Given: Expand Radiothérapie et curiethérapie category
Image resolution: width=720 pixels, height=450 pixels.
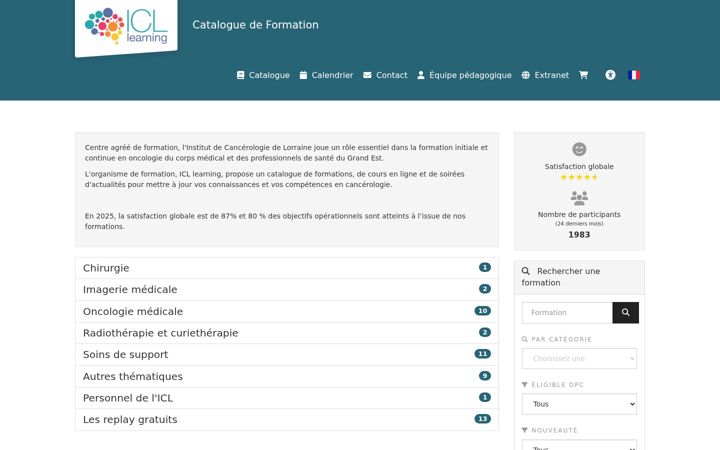Looking at the screenshot, I should 287,333.
